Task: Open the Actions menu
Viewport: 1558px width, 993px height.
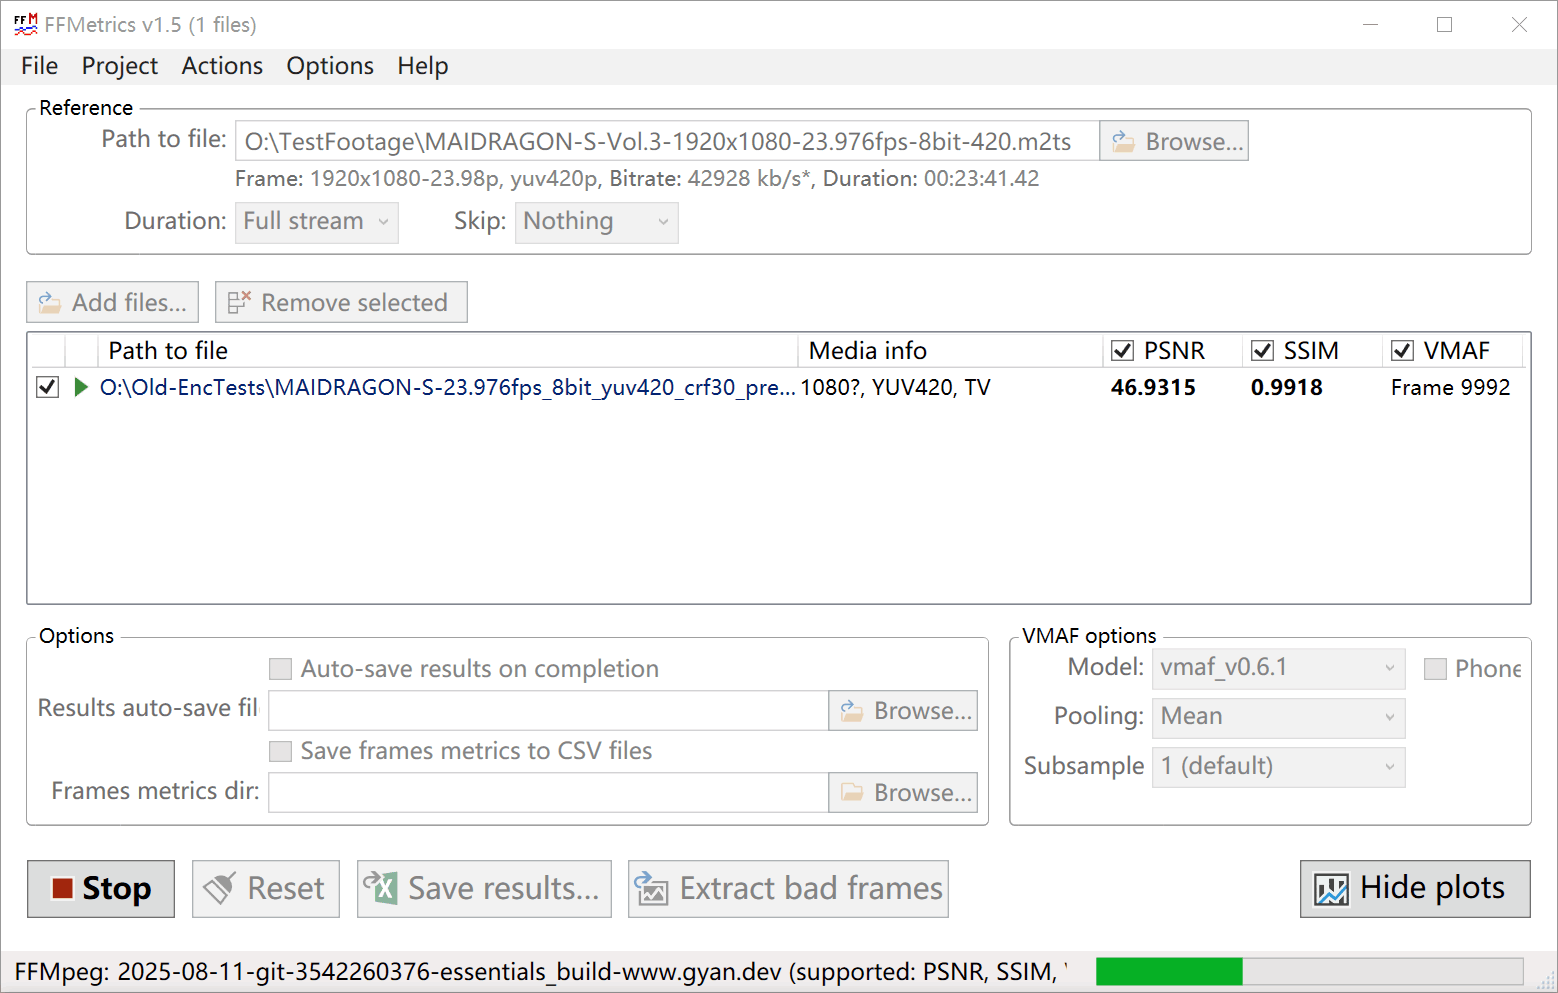Action: point(222,66)
